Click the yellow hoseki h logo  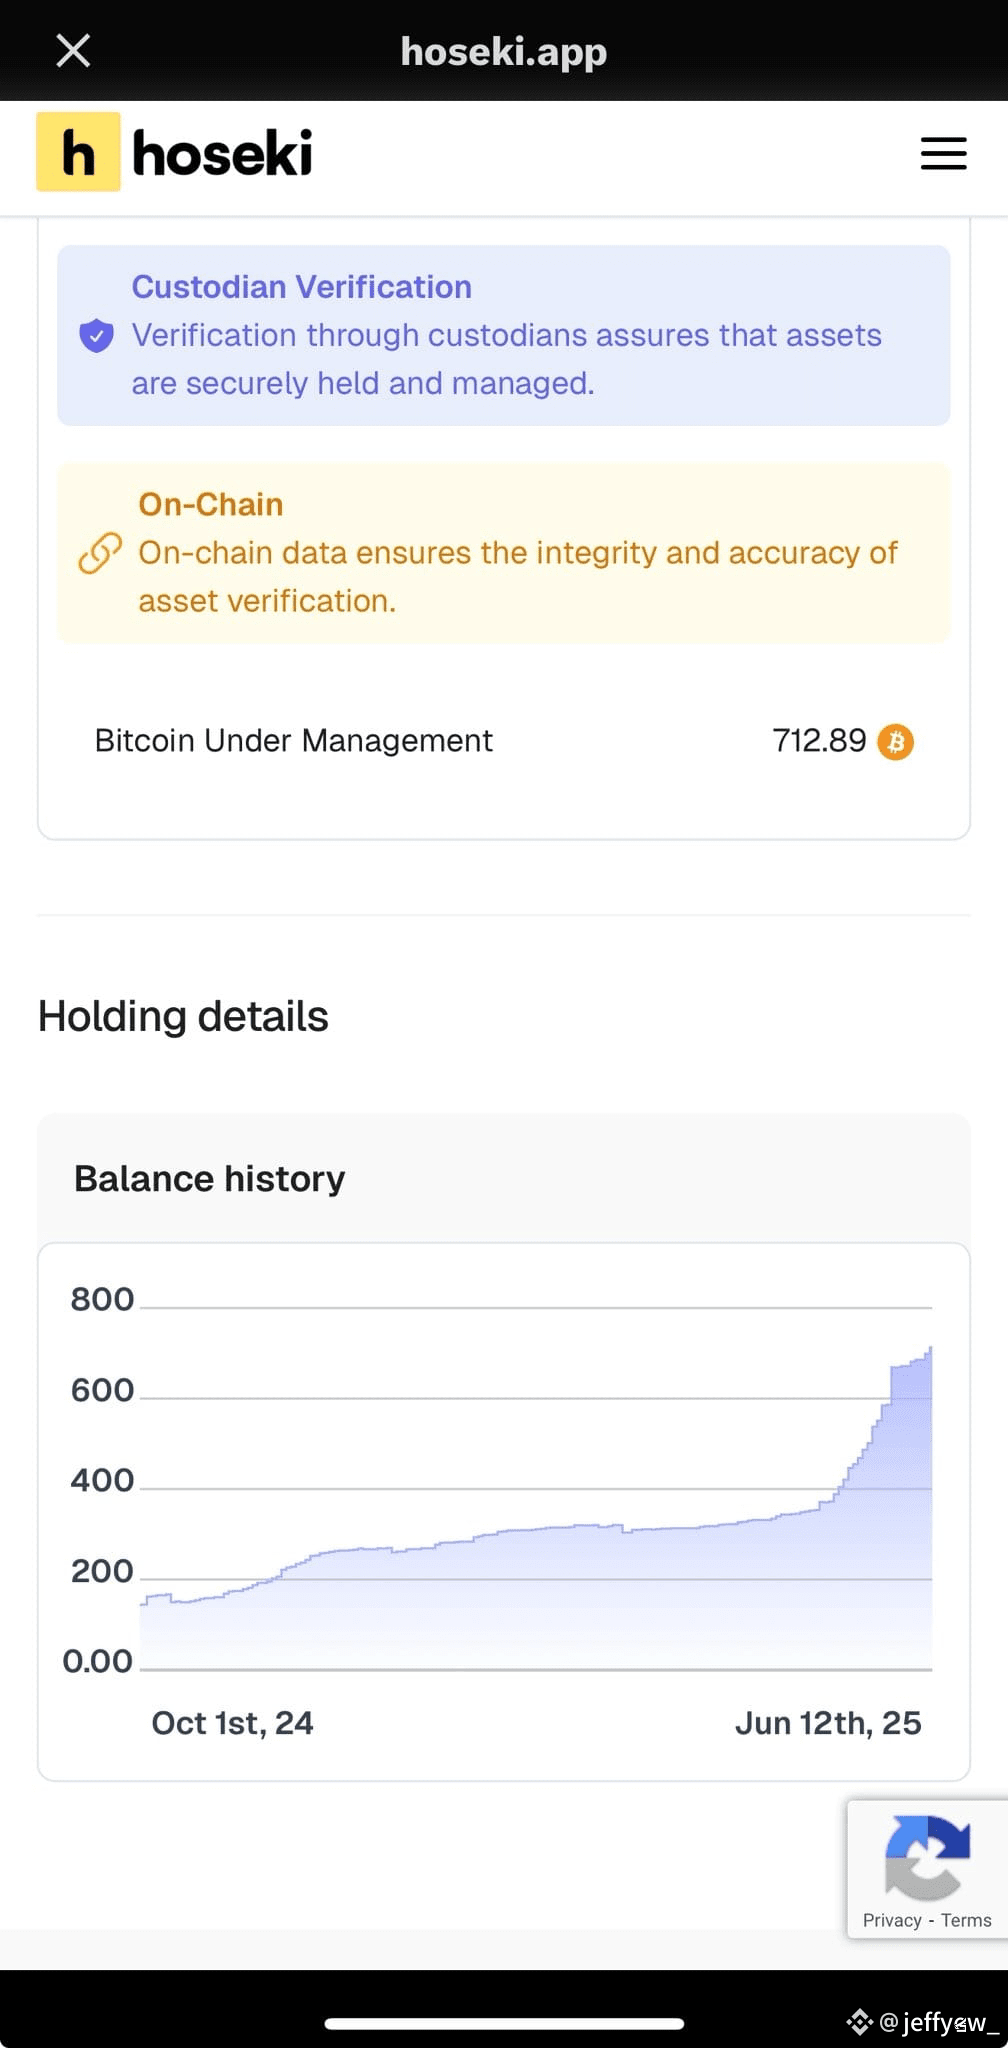pyautogui.click(x=78, y=152)
